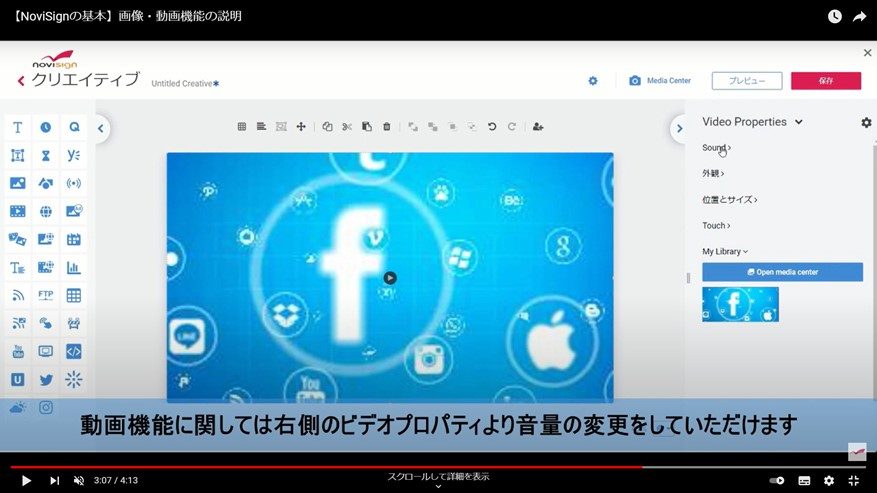877x493 pixels.
Task: Undo the last action
Action: click(x=492, y=127)
